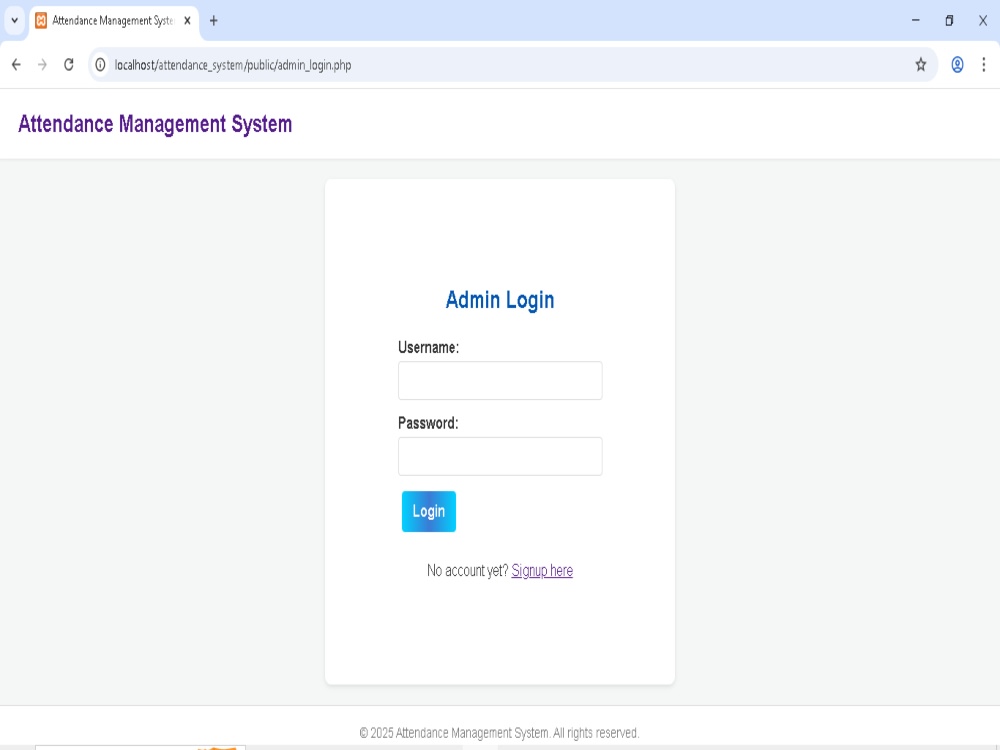Go back using browser back arrow
Viewport: 1000px width, 750px height.
coord(16,64)
